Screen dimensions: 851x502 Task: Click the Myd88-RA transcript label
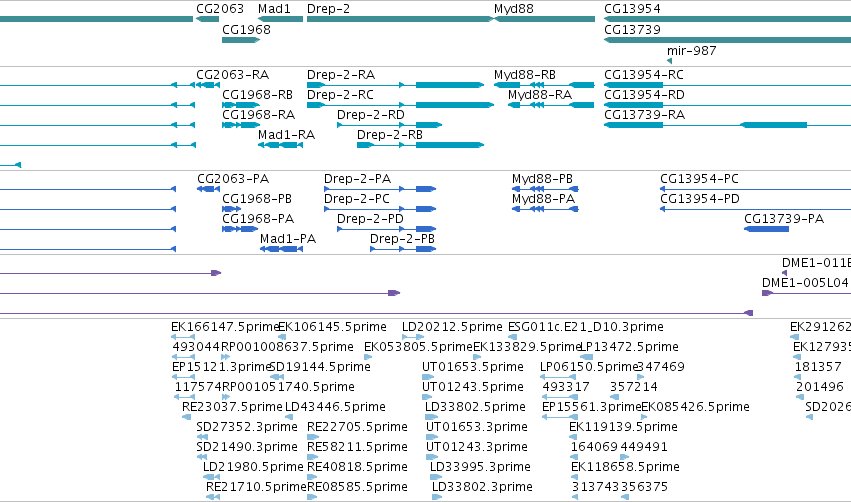pos(540,94)
